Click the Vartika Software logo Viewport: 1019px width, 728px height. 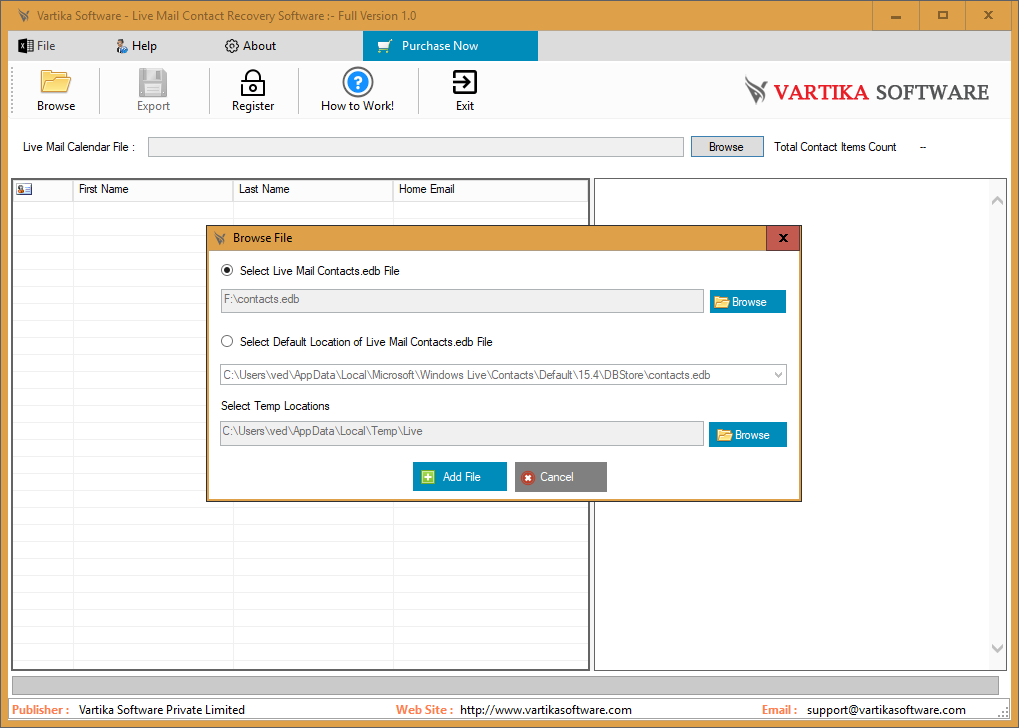click(x=866, y=91)
